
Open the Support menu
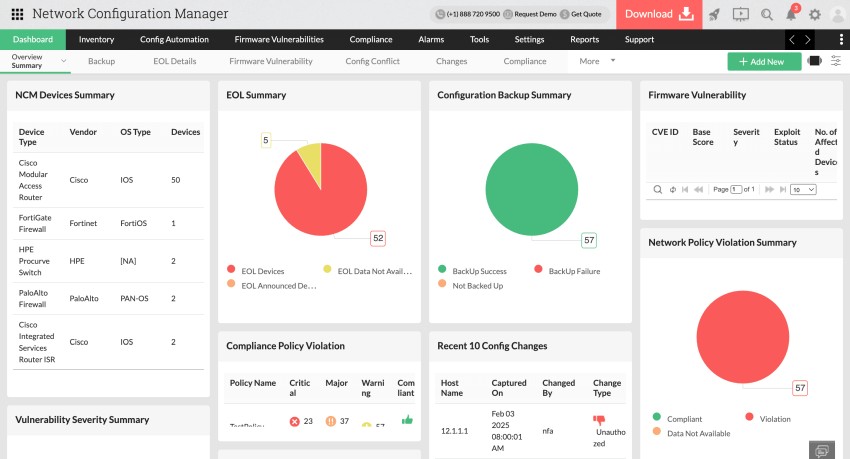click(639, 39)
